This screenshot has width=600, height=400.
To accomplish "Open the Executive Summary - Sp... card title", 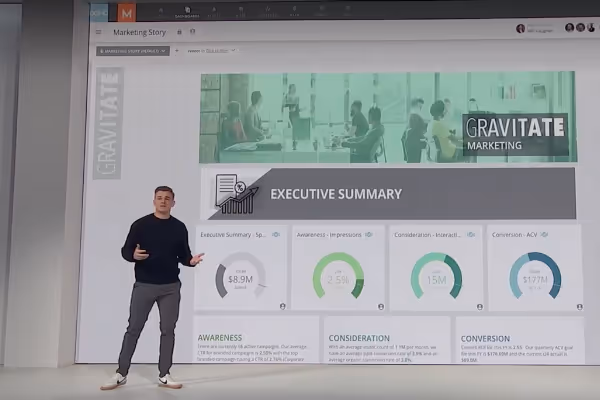I will point(233,235).
